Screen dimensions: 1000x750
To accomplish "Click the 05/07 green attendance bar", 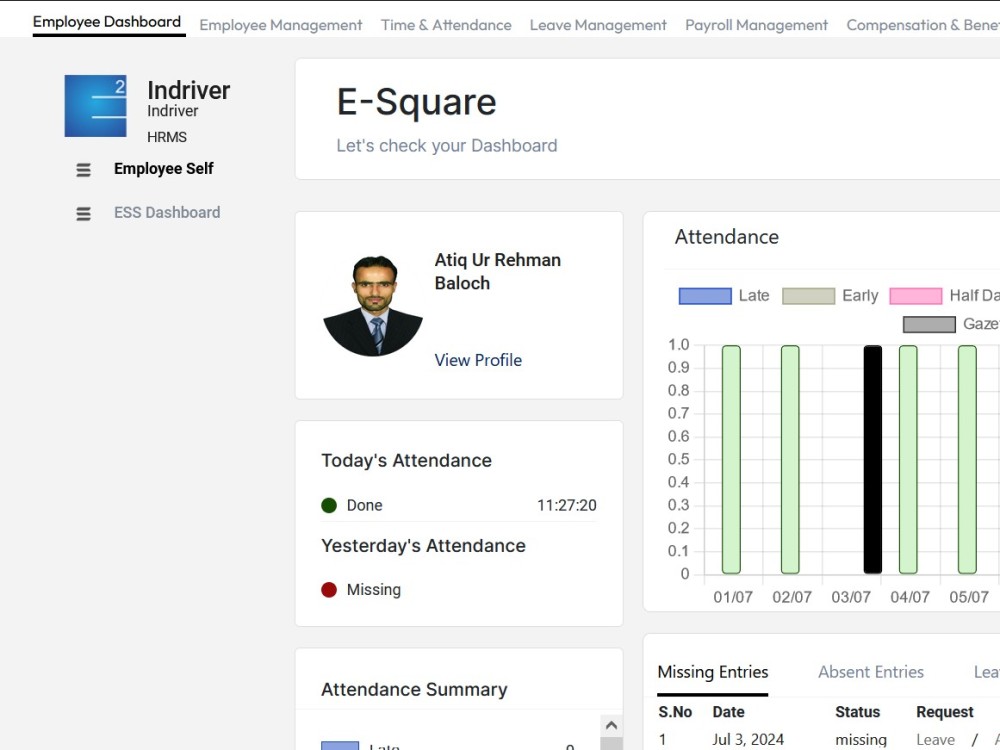I will pos(967,459).
